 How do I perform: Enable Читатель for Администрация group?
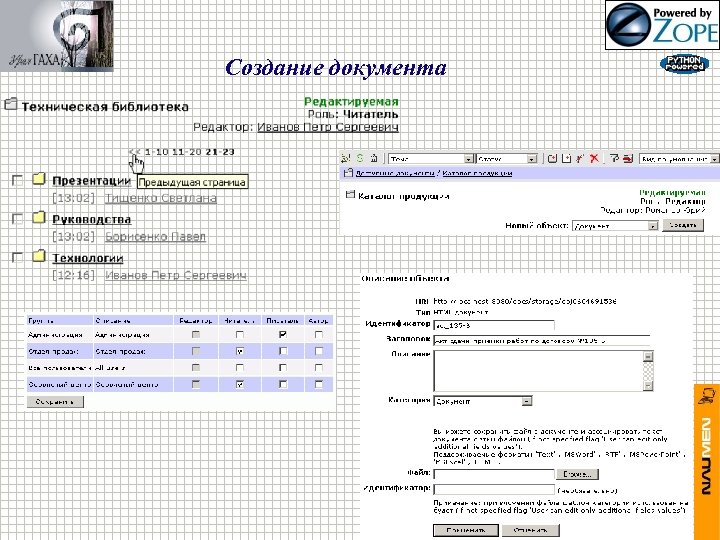tap(239, 335)
